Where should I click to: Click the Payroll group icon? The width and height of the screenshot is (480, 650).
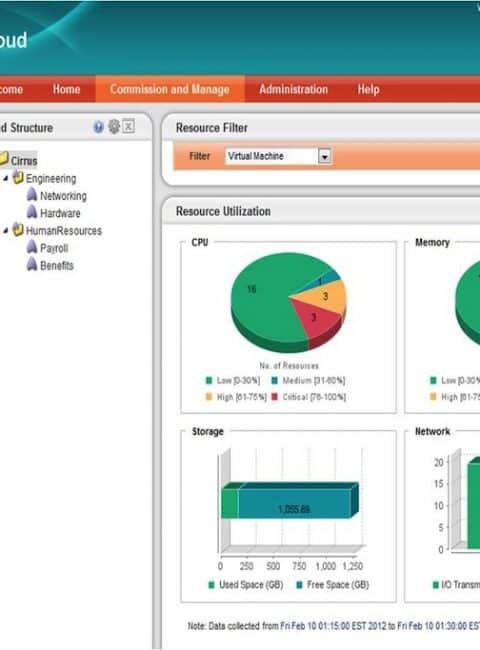[x=32, y=247]
